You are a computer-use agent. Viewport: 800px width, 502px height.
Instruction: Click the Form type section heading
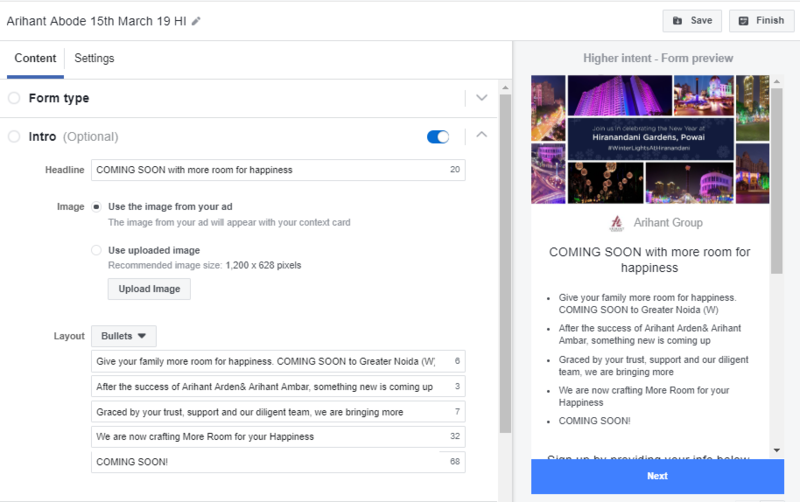click(x=59, y=98)
